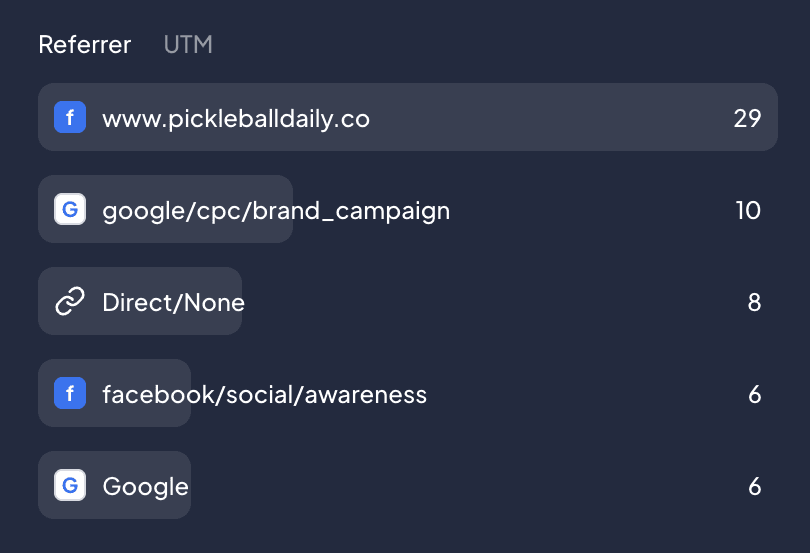The image size is (810, 553).
Task: Switch to the Referrer tab
Action: click(85, 45)
